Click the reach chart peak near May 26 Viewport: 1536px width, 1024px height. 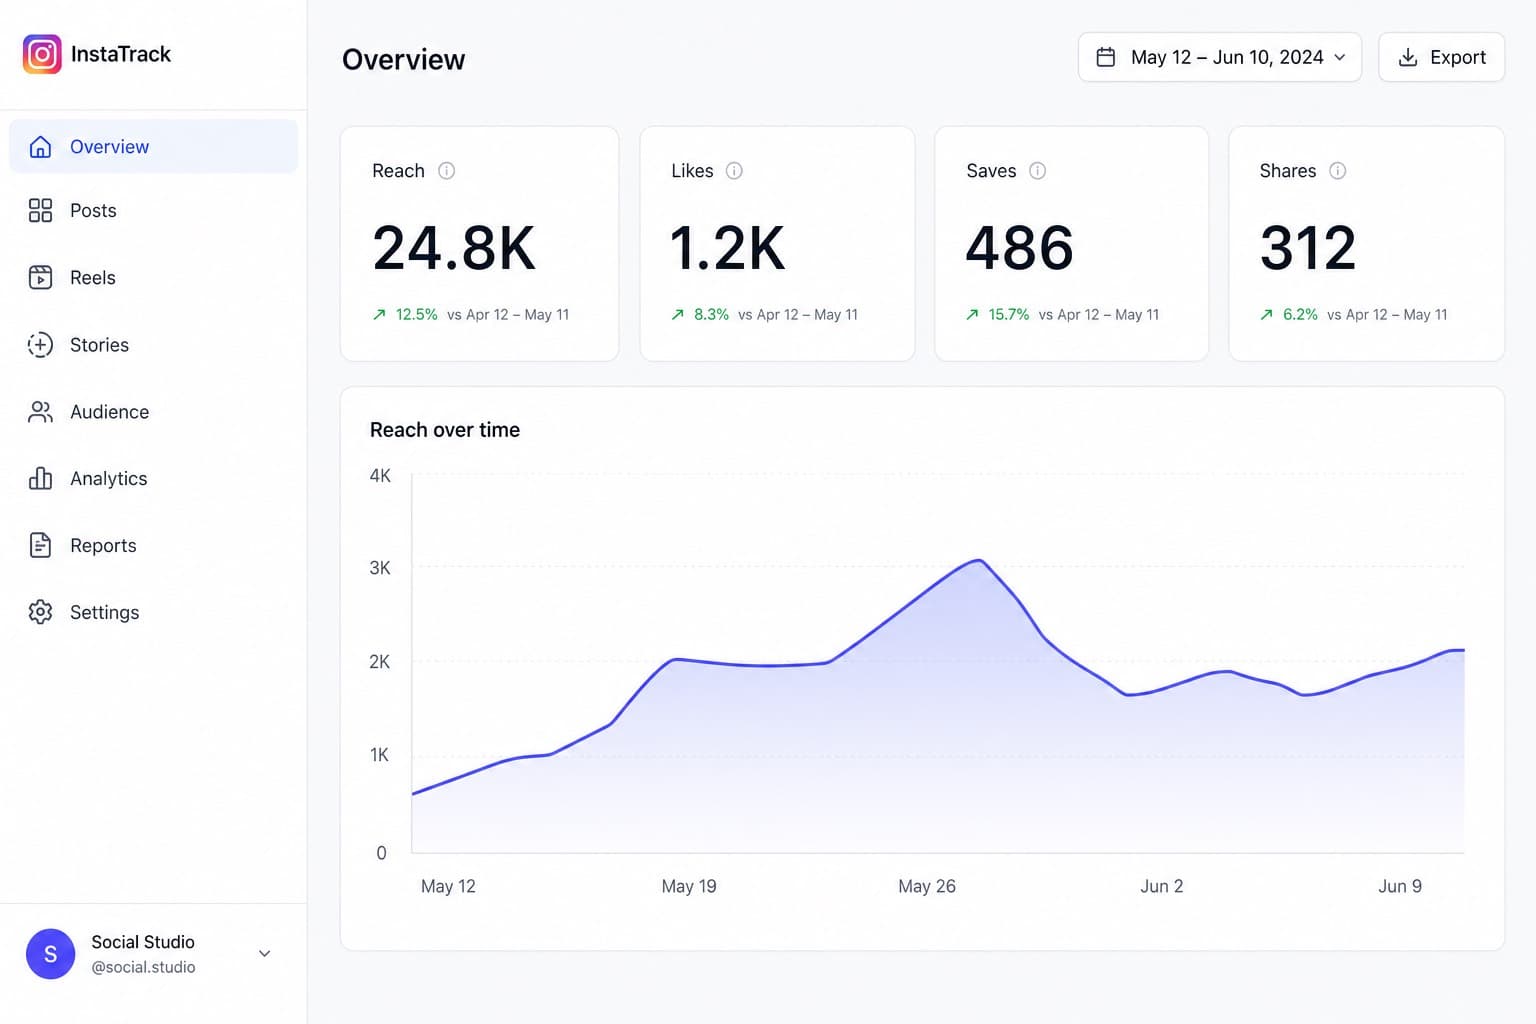979,561
